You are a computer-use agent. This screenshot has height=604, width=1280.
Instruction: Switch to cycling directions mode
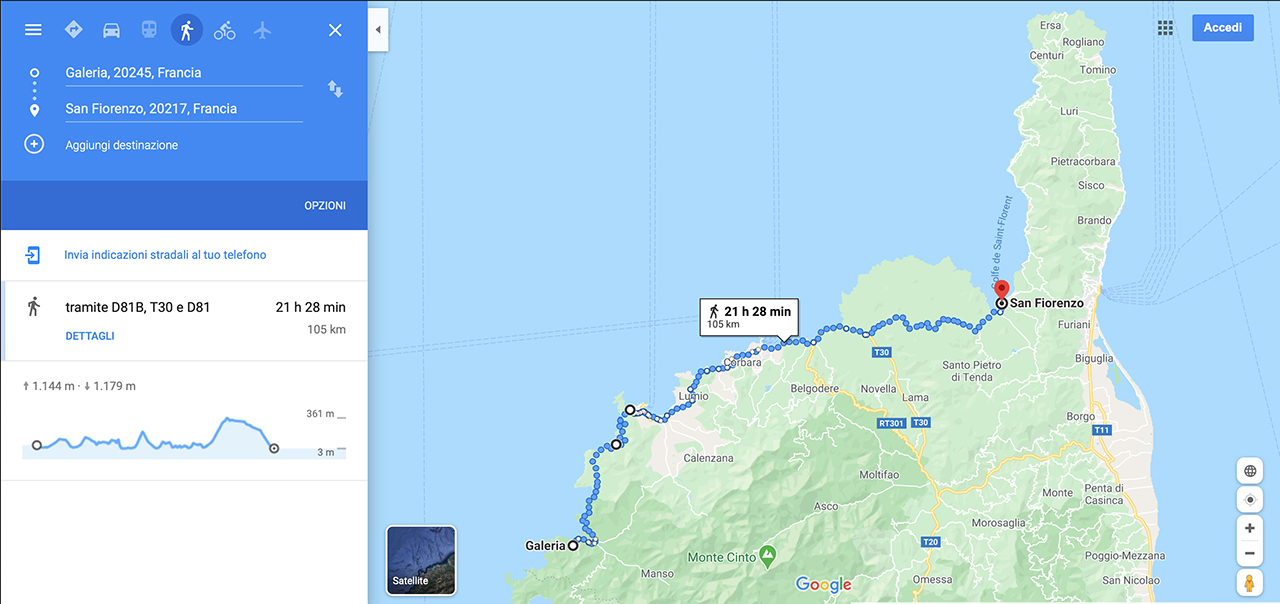[x=224, y=30]
